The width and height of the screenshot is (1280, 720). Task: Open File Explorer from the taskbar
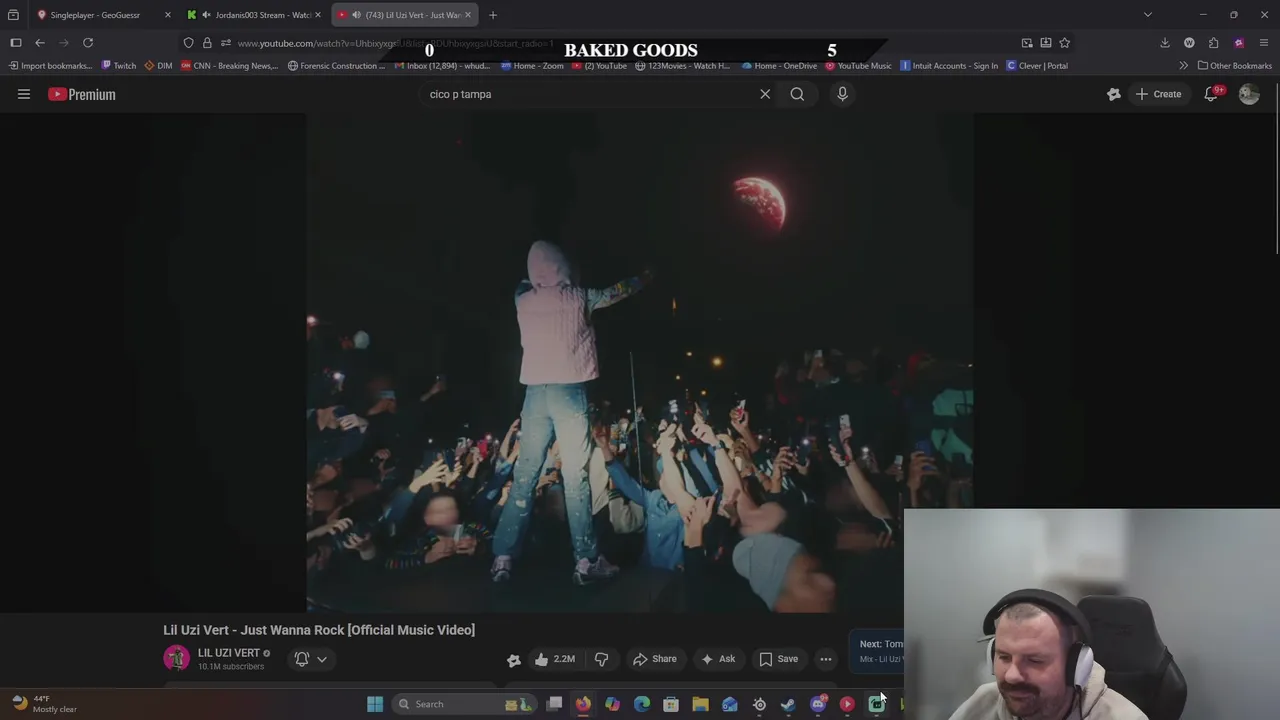click(x=700, y=704)
